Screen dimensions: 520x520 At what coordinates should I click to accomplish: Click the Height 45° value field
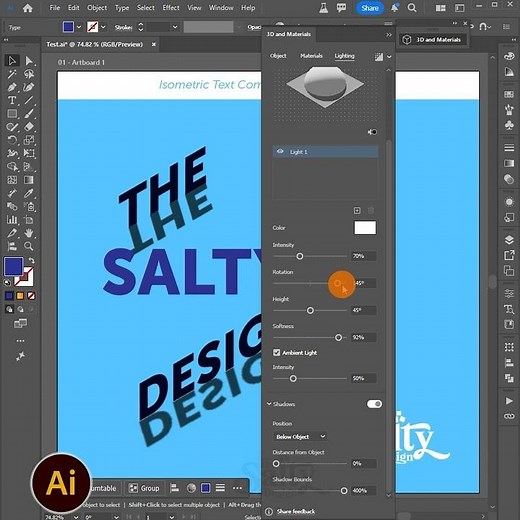[364, 310]
